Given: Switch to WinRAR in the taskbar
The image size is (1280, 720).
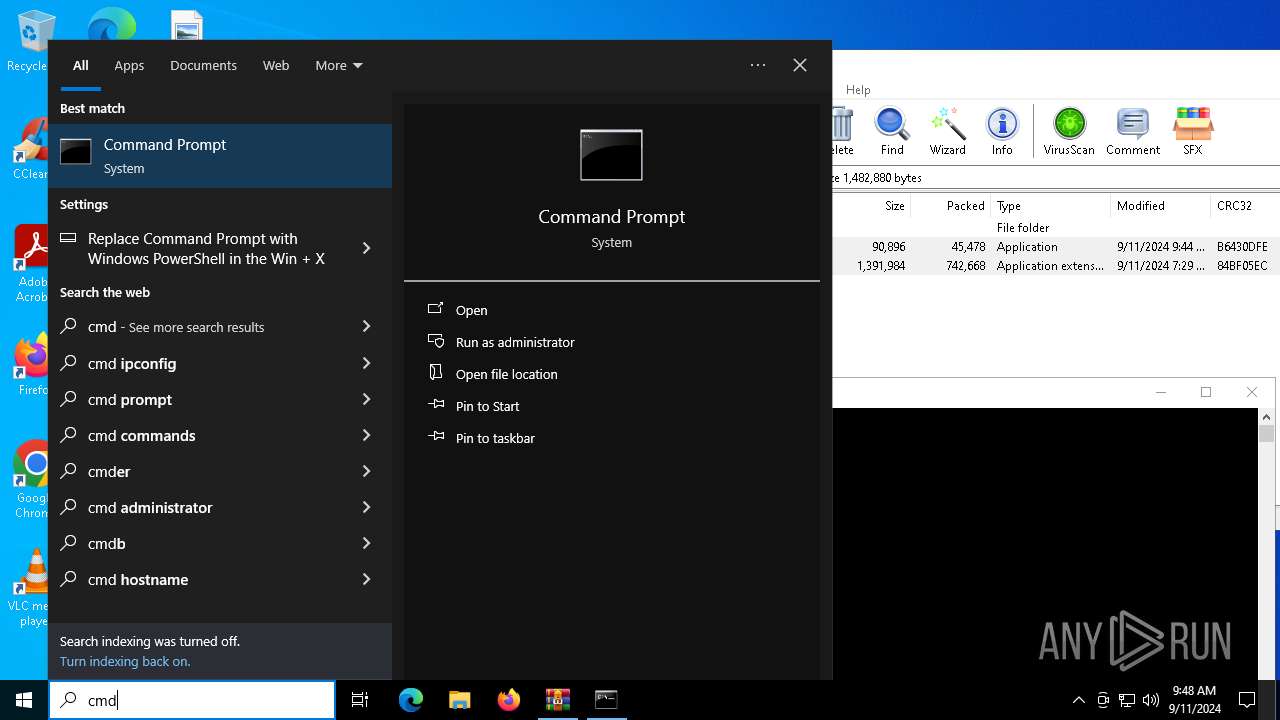Looking at the screenshot, I should point(557,700).
